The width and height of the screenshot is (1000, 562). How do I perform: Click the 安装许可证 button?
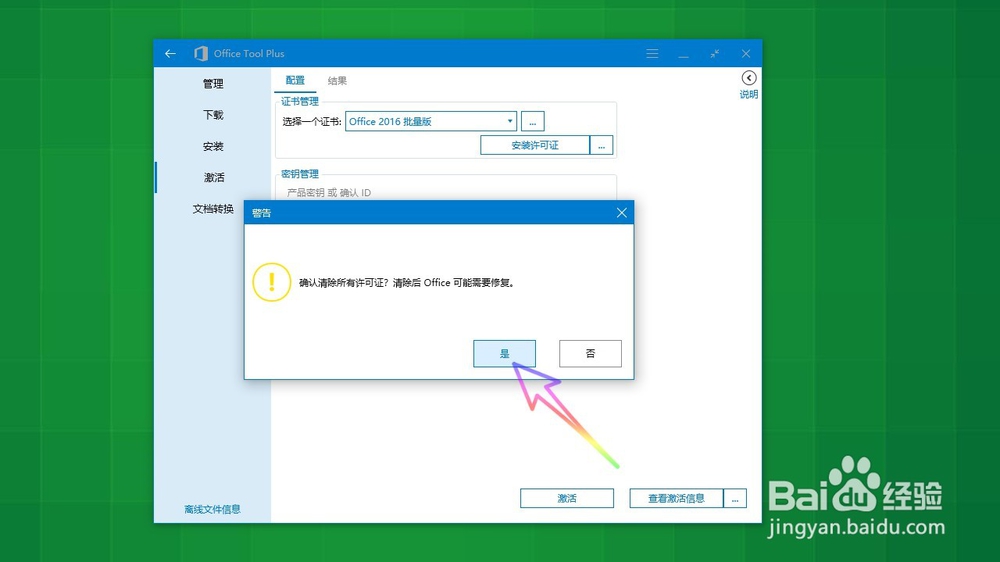pos(534,145)
